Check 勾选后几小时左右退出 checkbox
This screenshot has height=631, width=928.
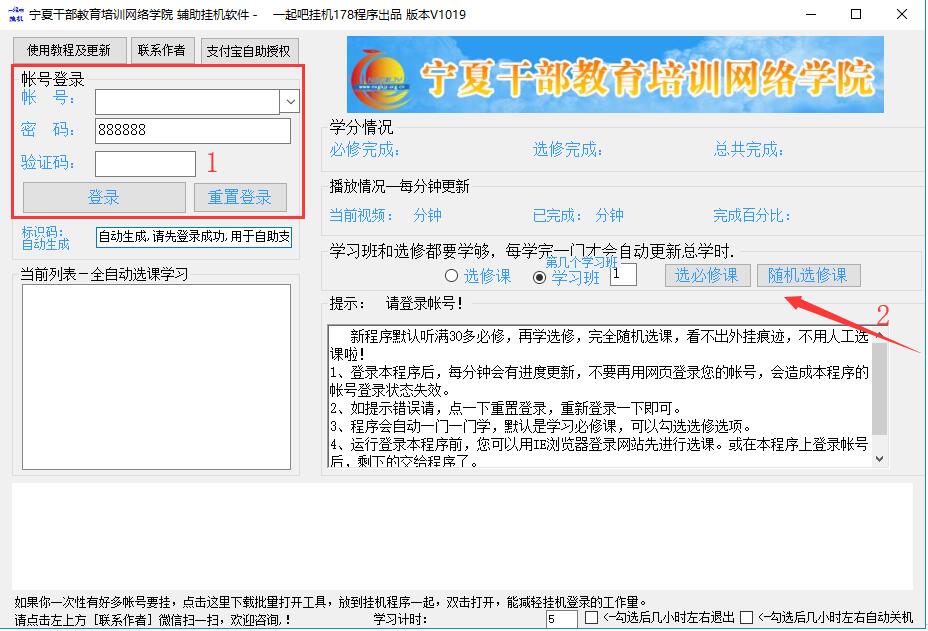point(591,618)
